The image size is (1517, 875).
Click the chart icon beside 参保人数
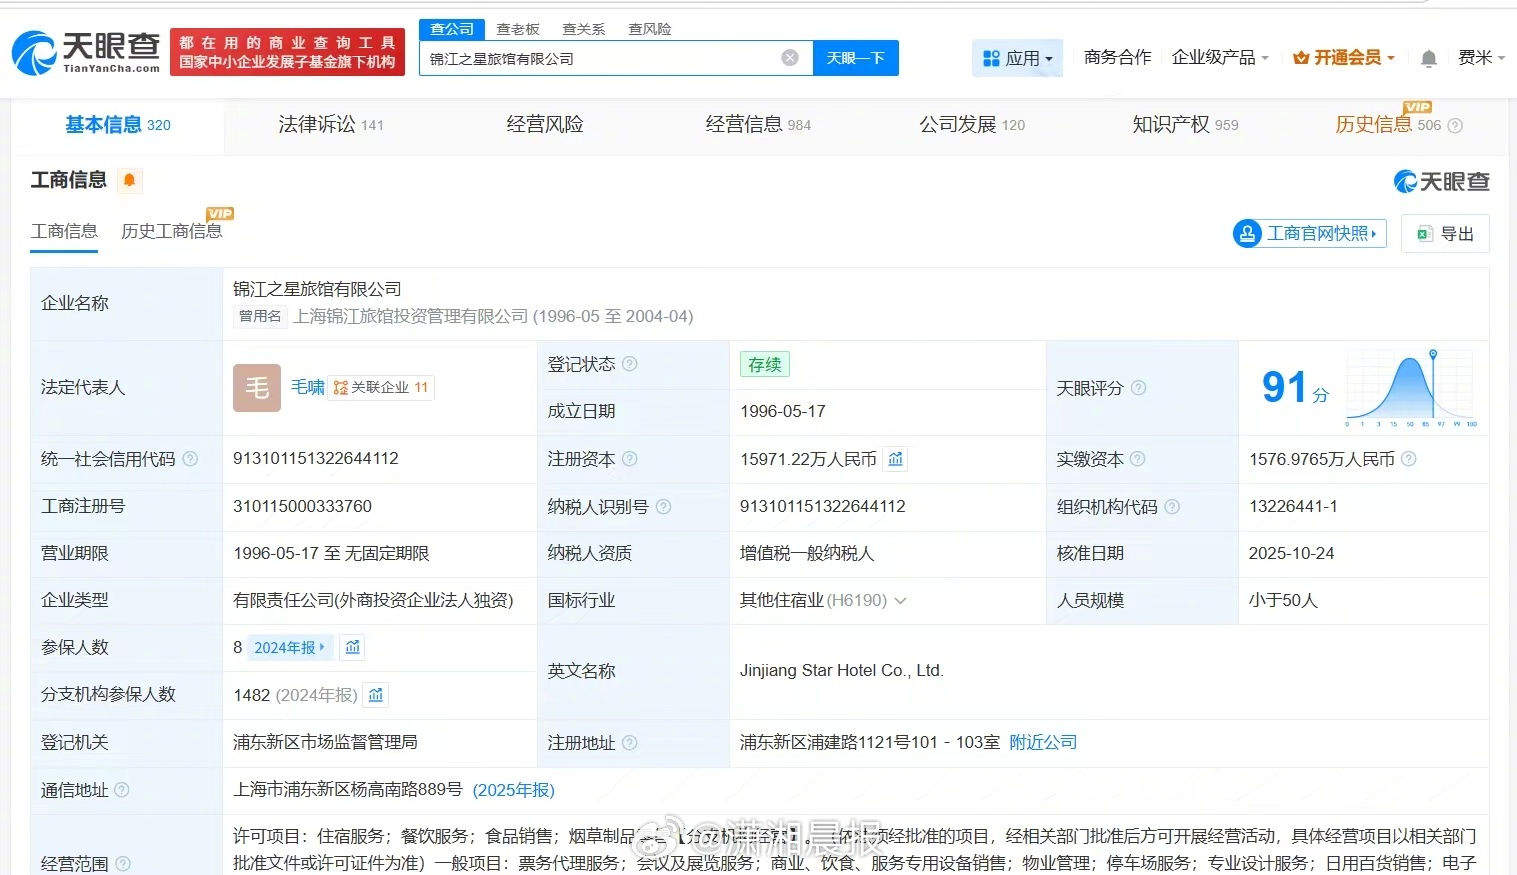pos(352,647)
